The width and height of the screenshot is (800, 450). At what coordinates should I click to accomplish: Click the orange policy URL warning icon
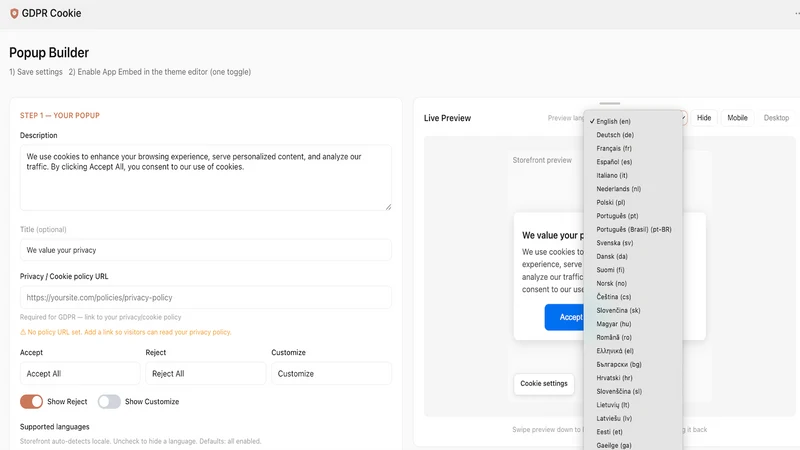(23, 332)
